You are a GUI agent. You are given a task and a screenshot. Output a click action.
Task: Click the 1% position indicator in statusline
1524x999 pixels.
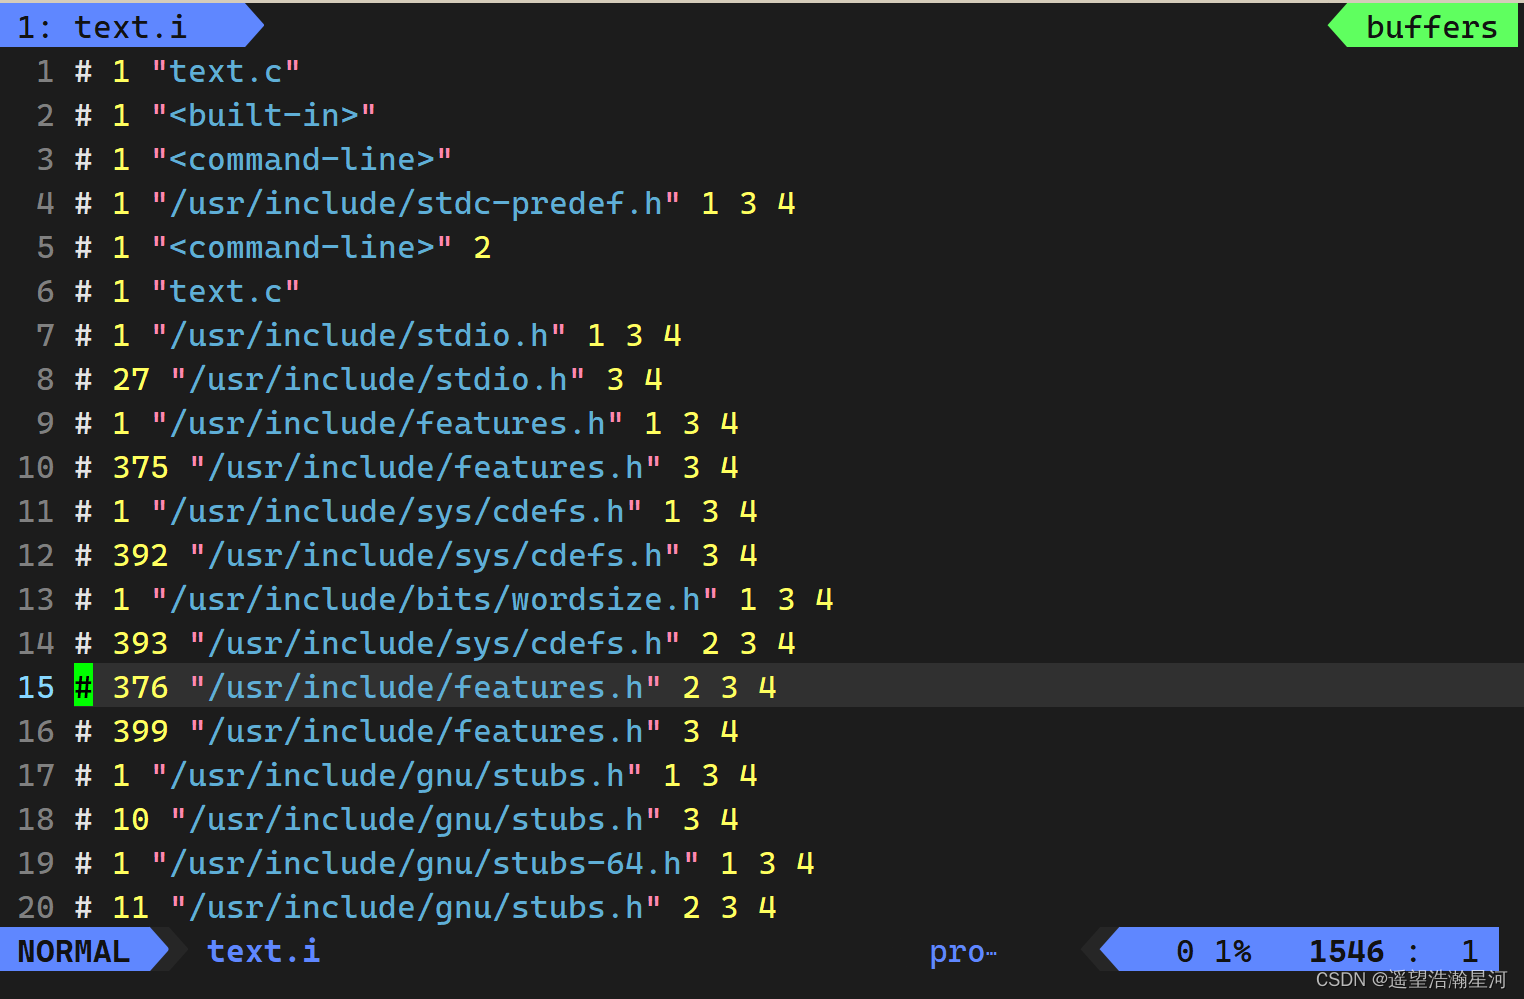pos(1233,951)
